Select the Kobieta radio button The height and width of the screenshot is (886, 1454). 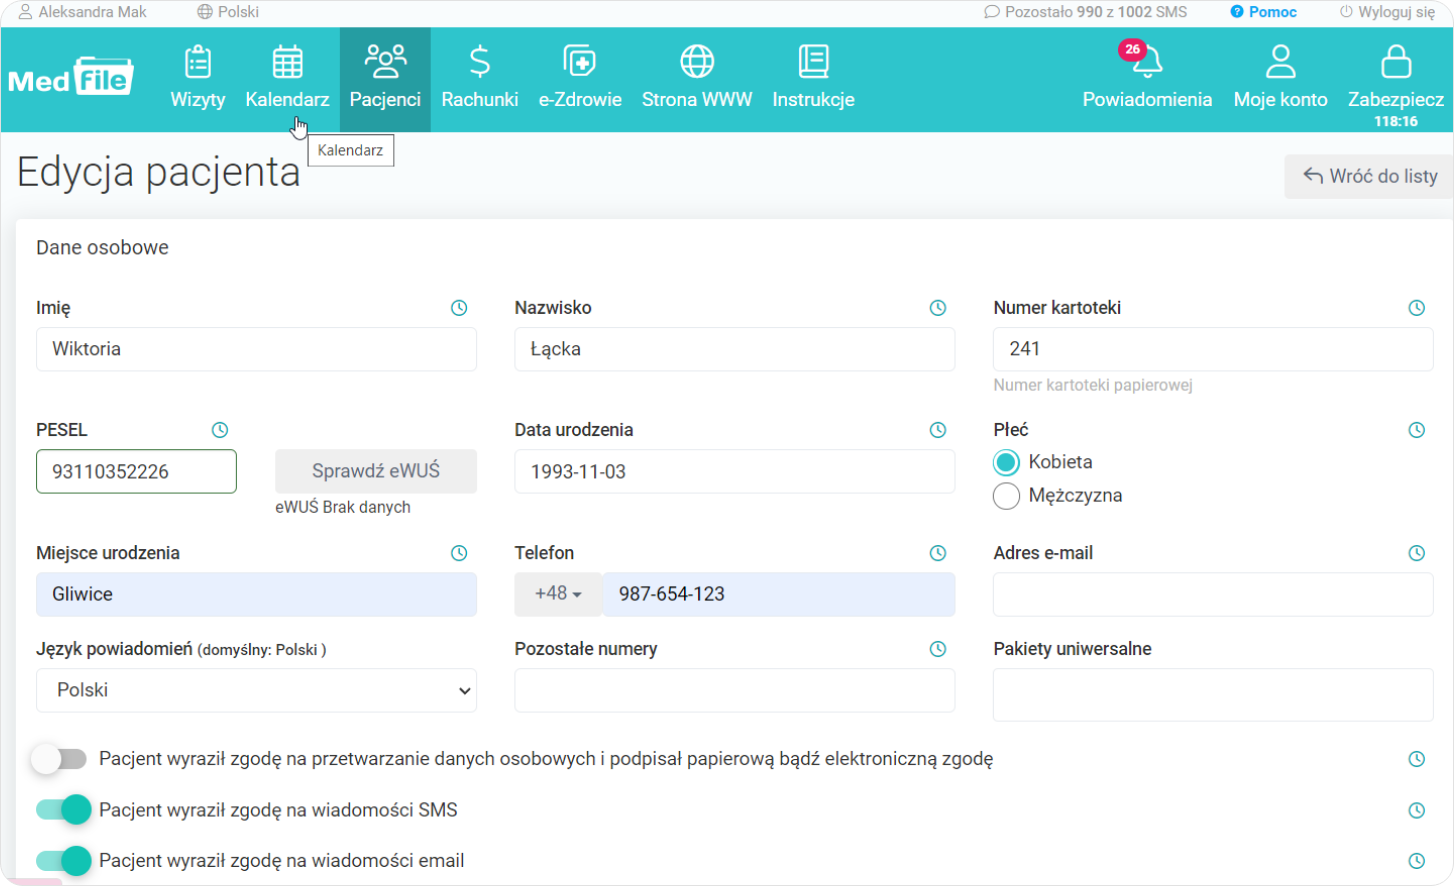coord(1007,462)
